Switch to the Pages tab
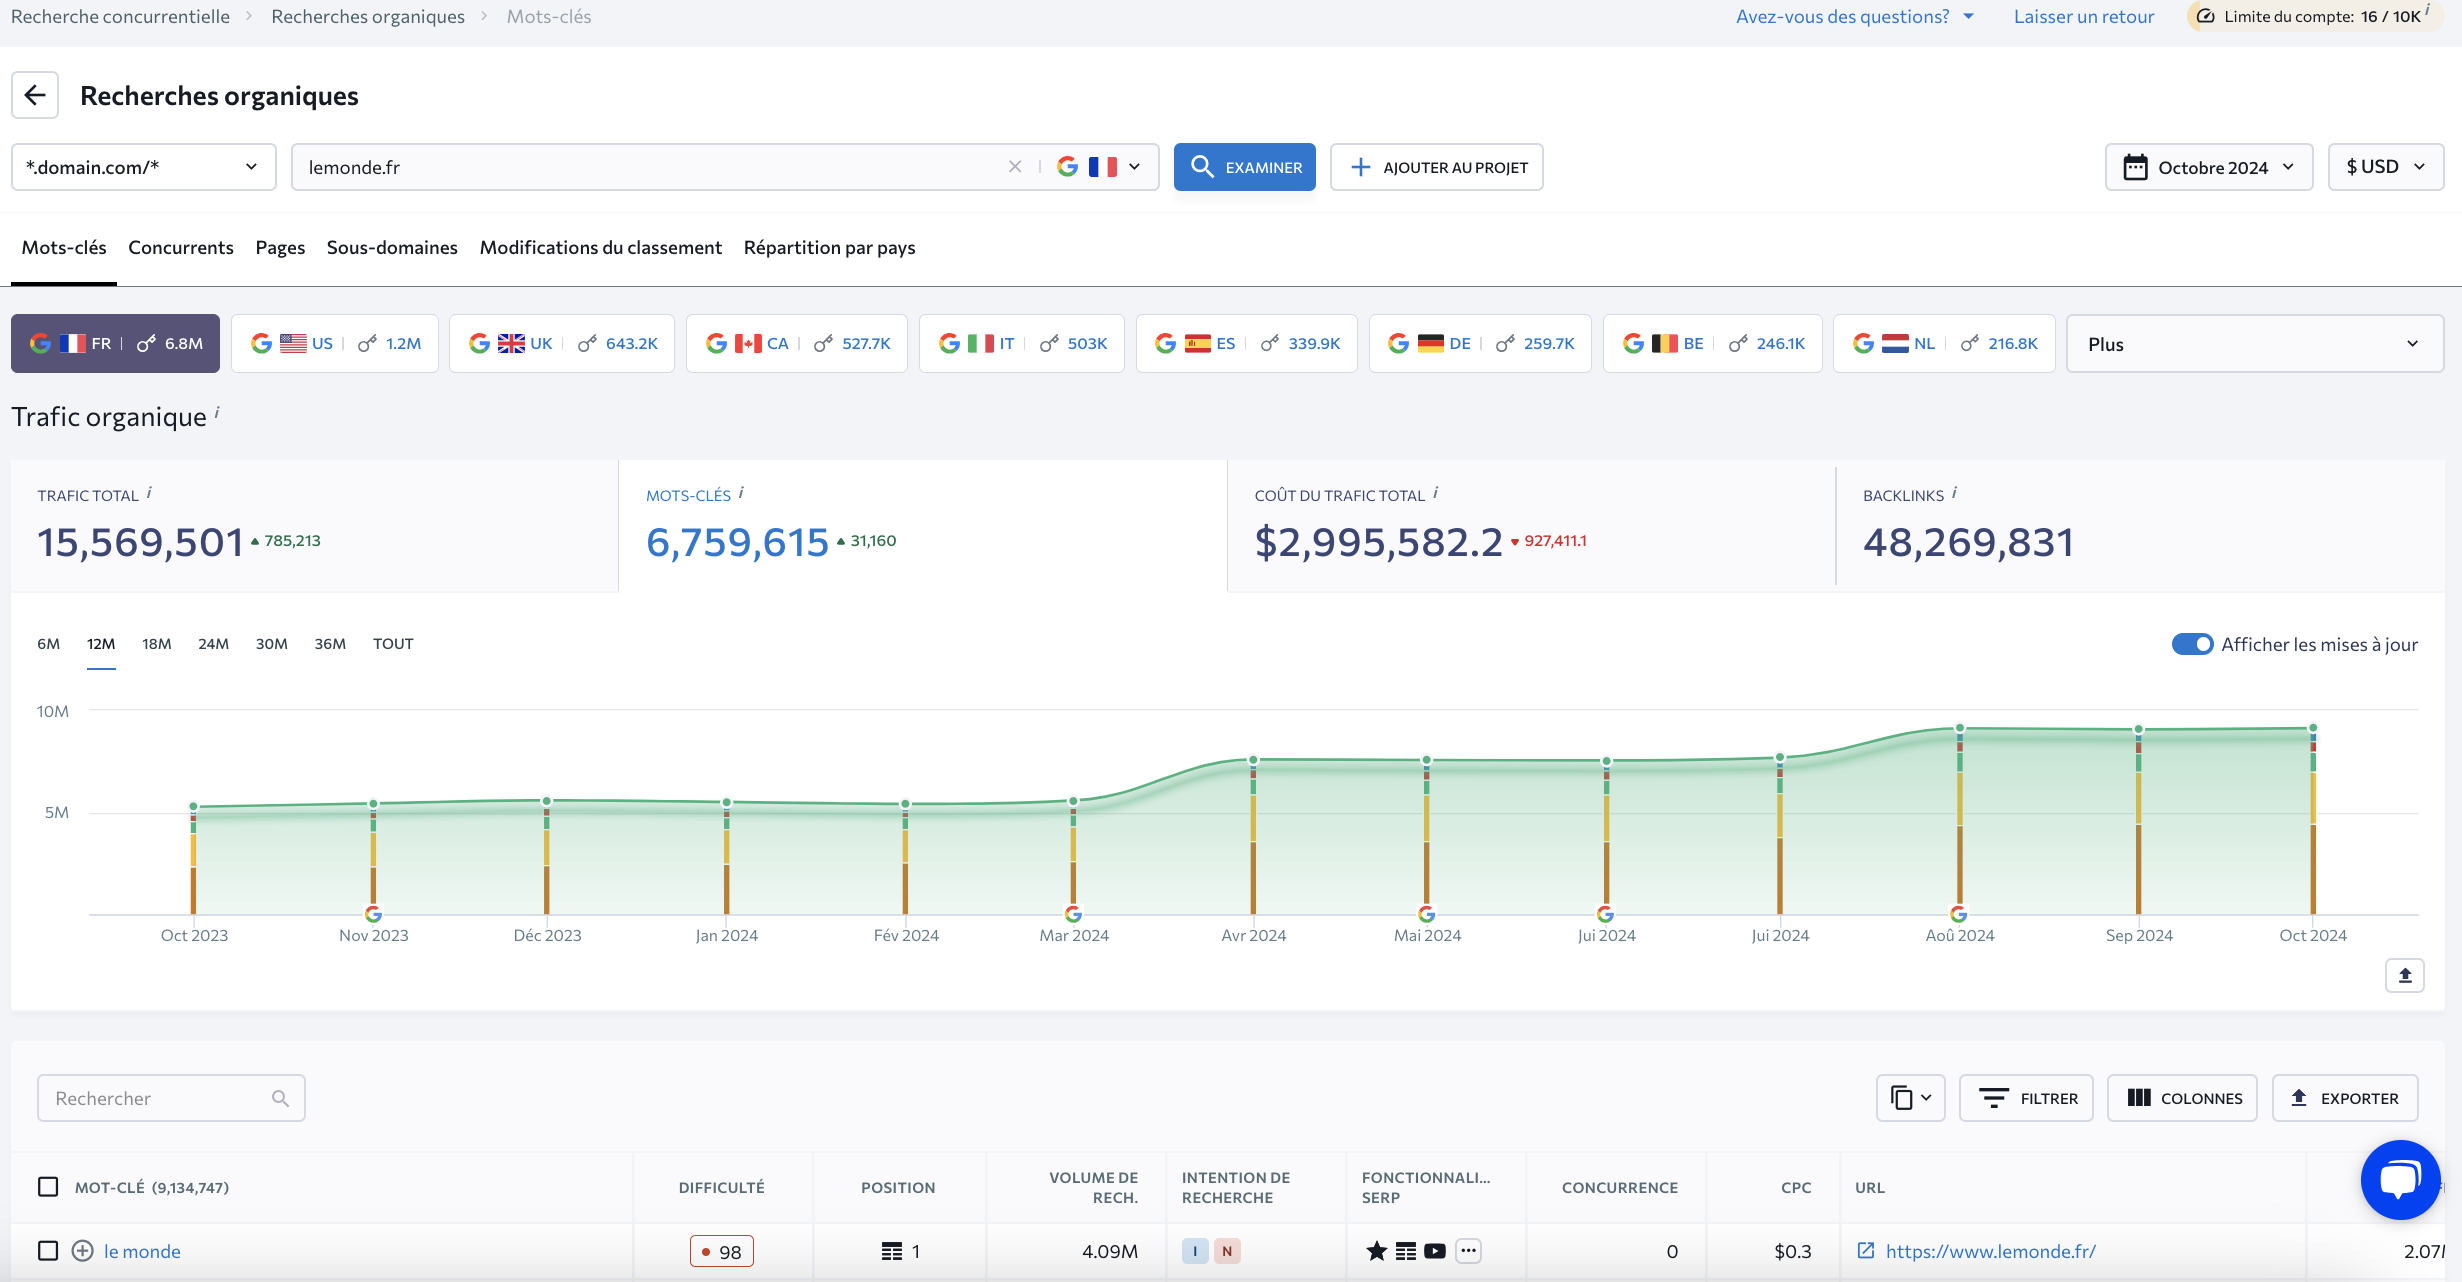 [x=280, y=247]
